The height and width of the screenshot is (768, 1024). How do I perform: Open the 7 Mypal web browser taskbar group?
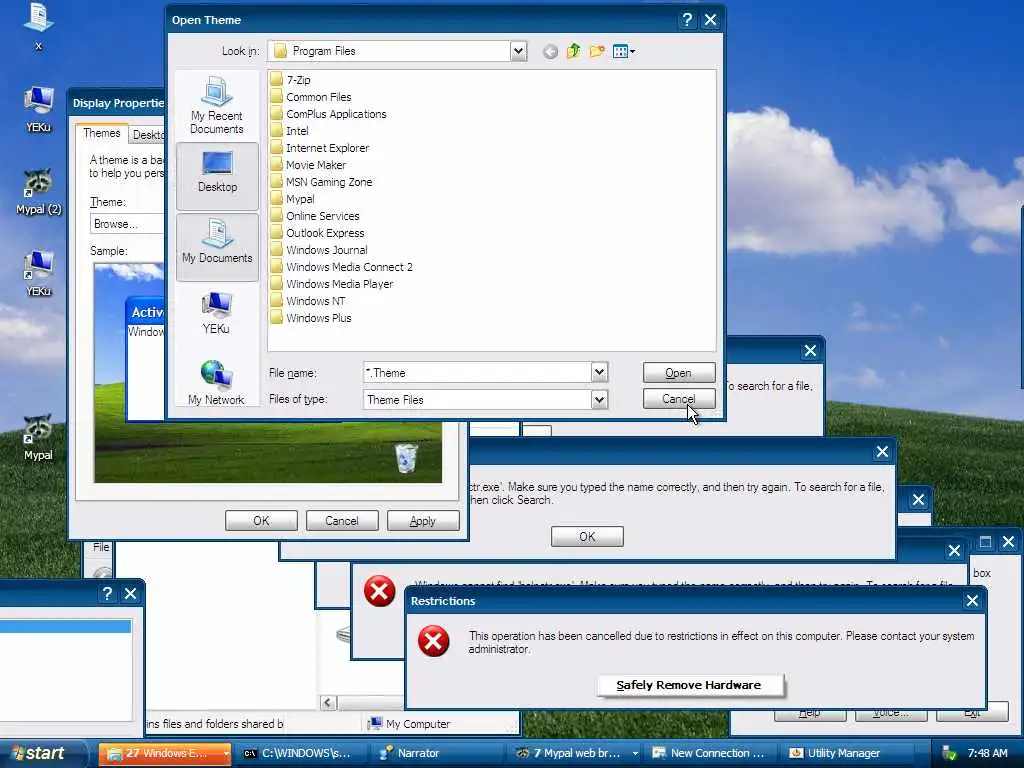click(577, 753)
